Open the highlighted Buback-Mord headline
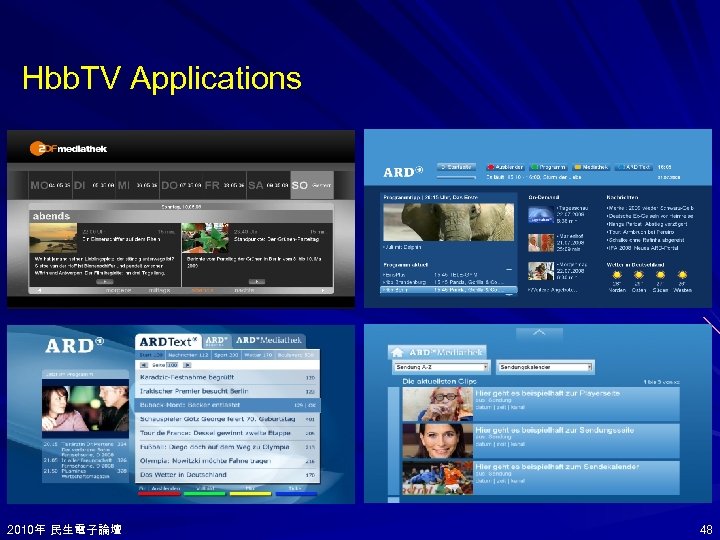 [x=227, y=405]
